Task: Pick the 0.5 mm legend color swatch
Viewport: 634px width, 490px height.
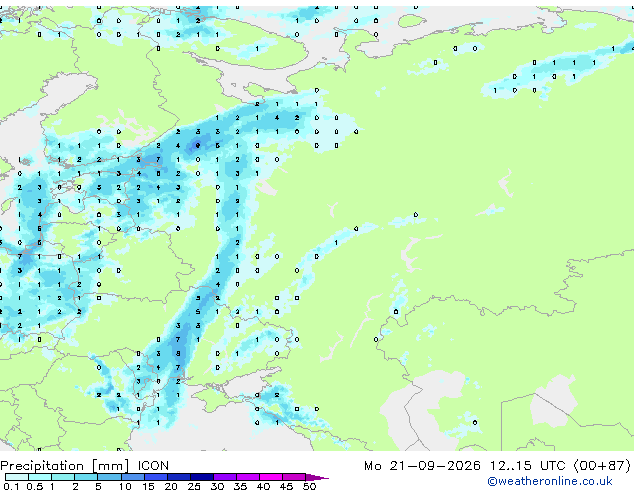Action: 40,477
